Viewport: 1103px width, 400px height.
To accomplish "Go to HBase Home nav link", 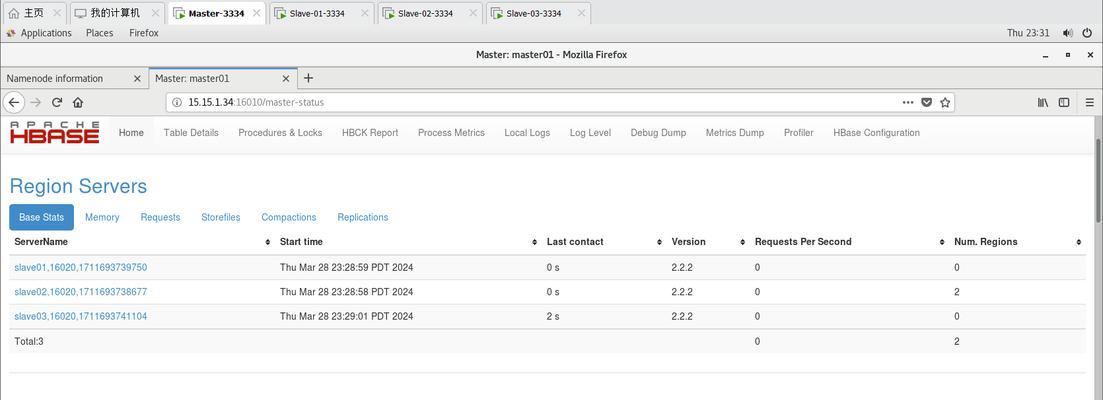I will click(x=131, y=132).
